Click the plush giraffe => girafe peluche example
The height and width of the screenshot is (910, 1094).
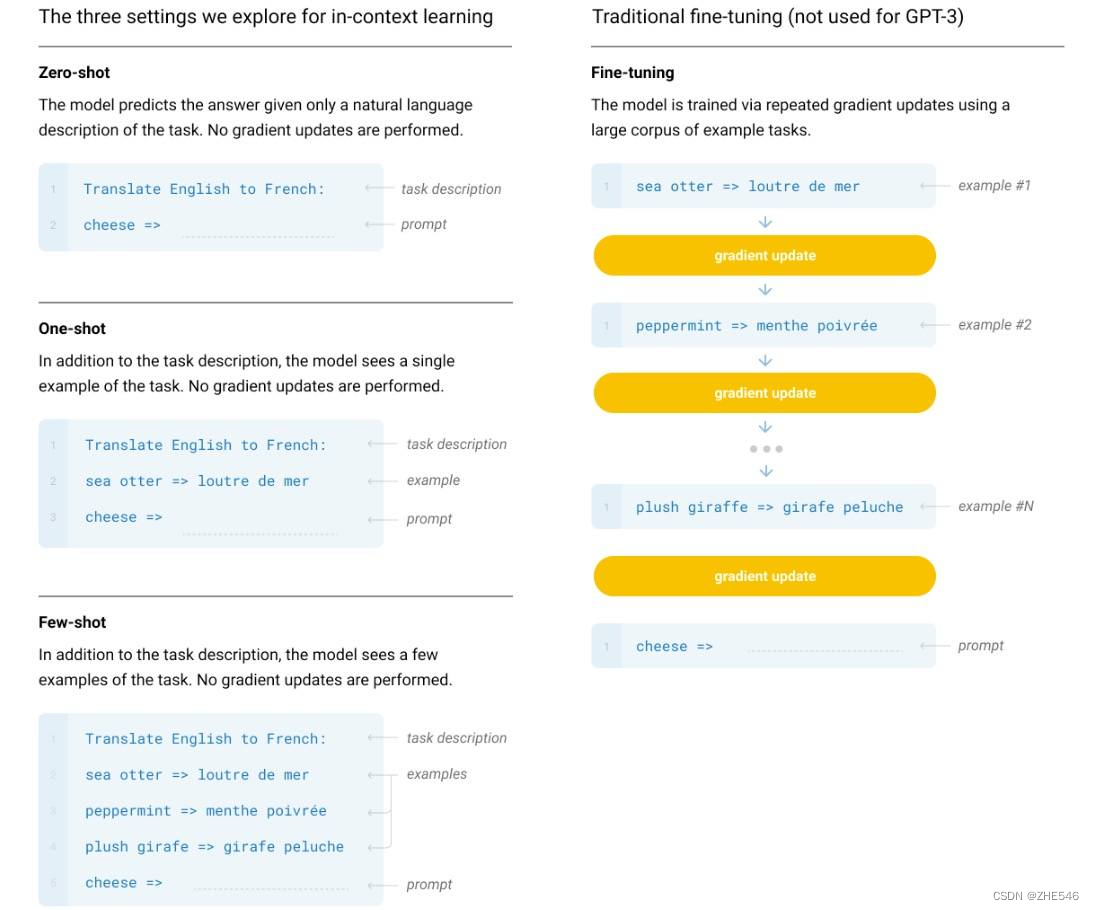coord(769,507)
